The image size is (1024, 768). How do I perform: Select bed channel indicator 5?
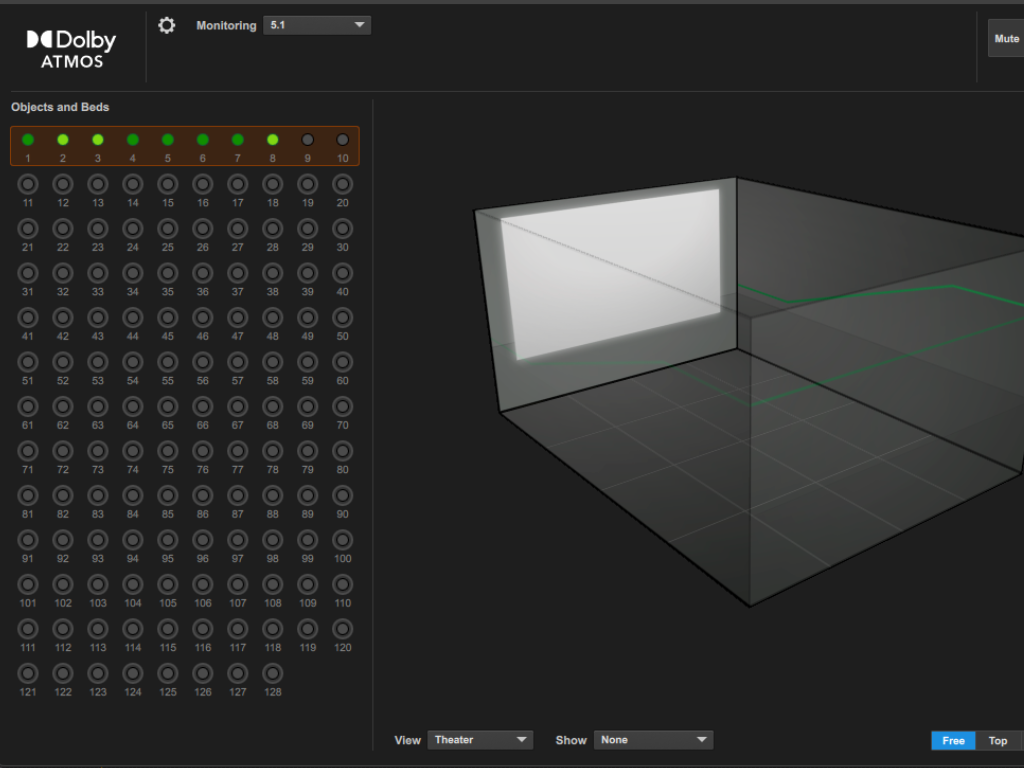click(168, 140)
